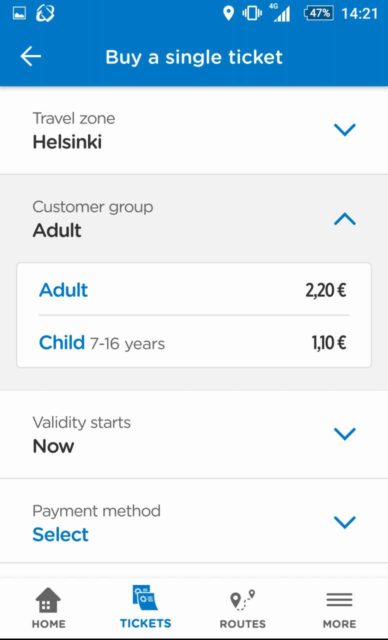
Task: Tap the Tickets icon in bottom bar
Action: [145, 598]
